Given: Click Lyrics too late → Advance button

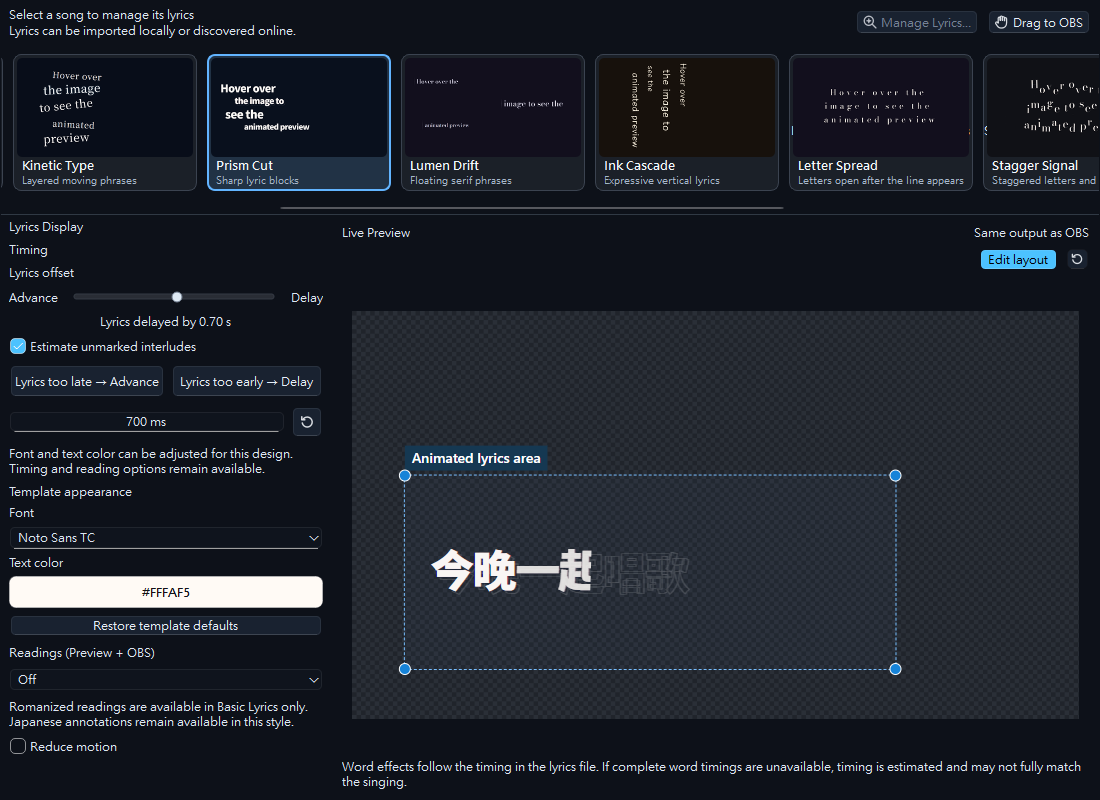Looking at the screenshot, I should 87,382.
